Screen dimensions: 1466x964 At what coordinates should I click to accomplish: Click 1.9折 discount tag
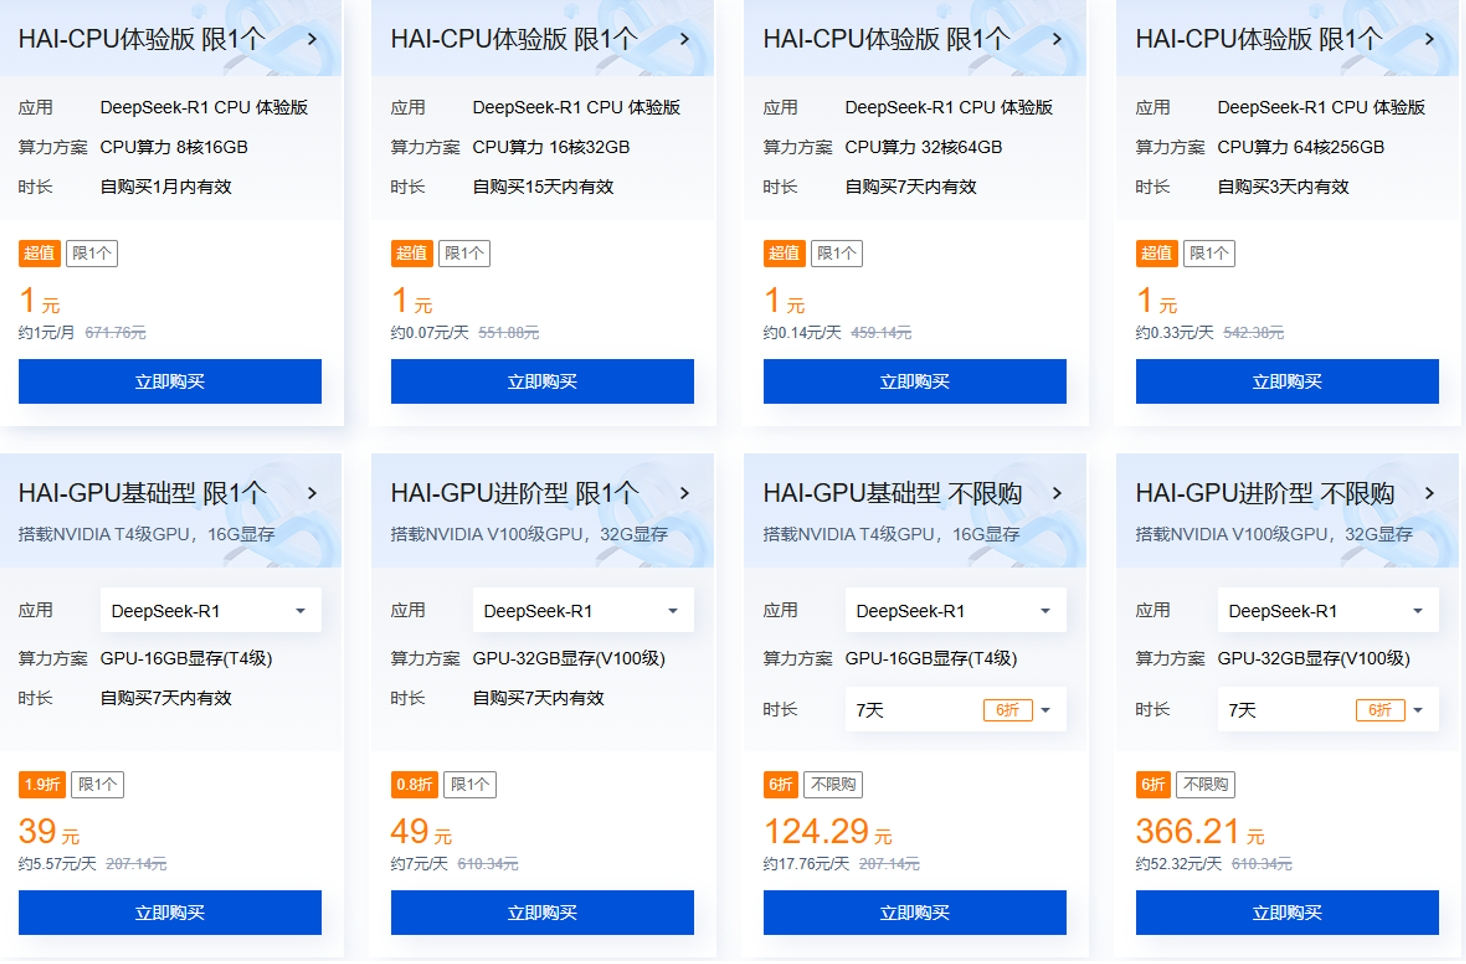click(x=42, y=784)
